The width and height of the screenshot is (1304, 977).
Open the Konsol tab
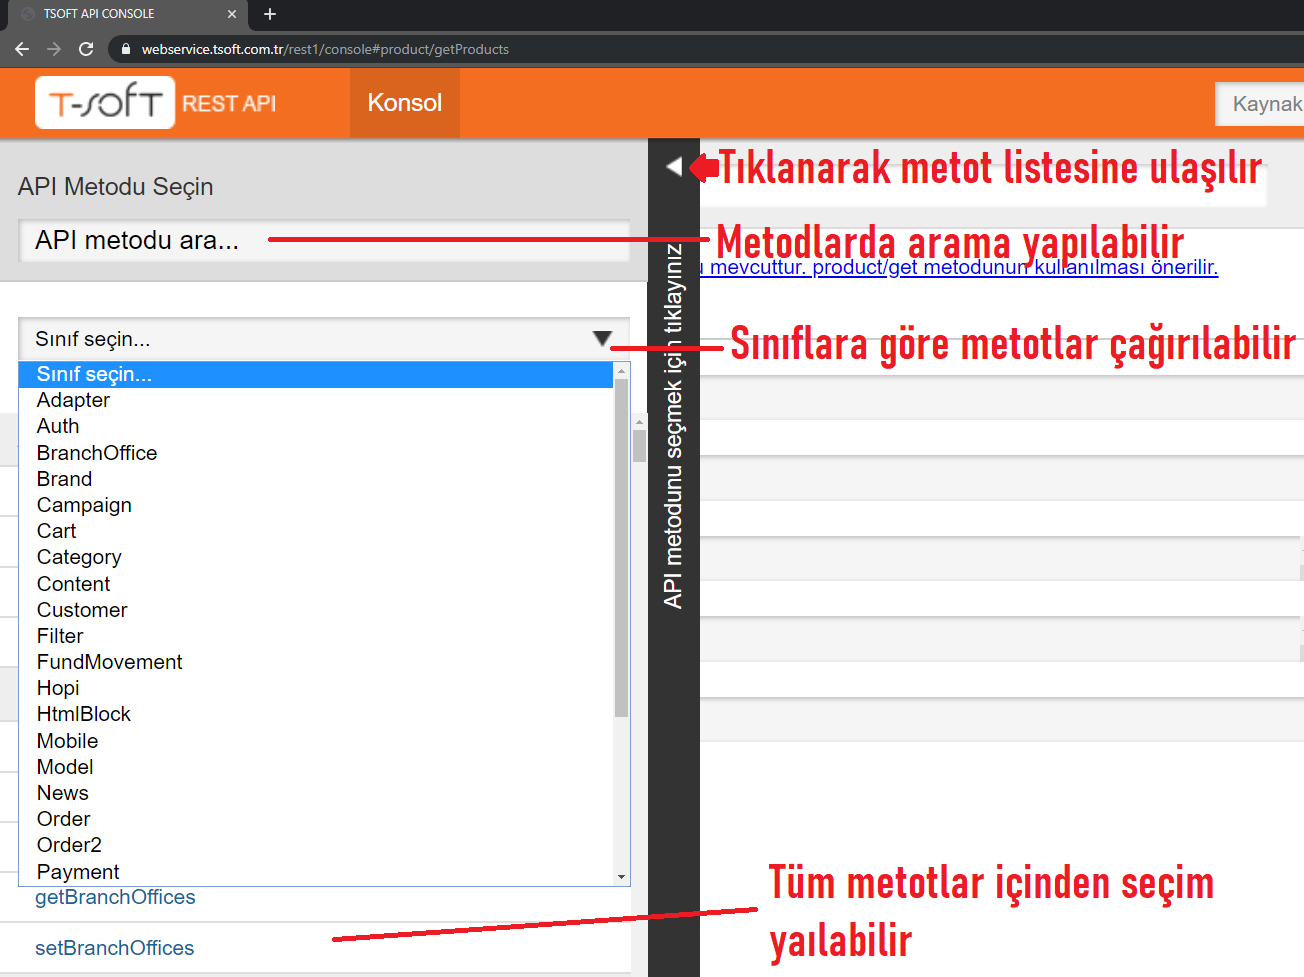[405, 103]
